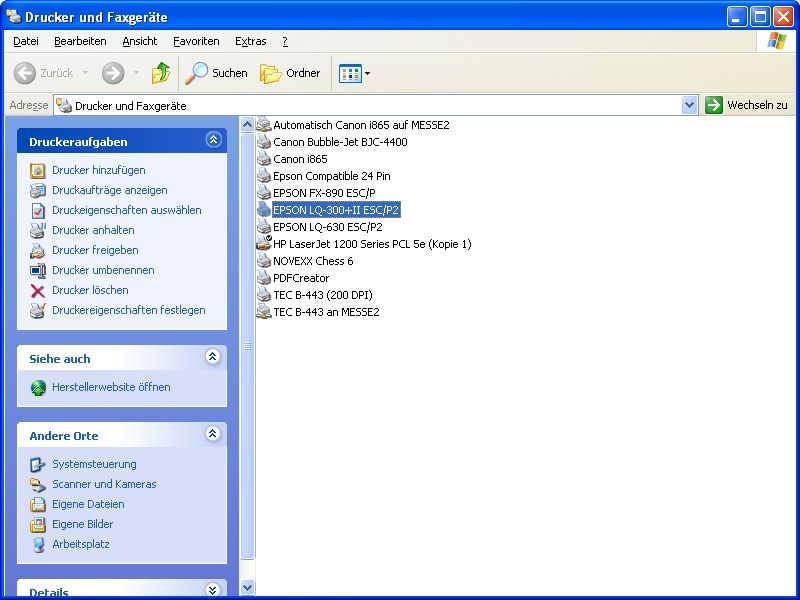Click the sidebar scroll down arrow
Screen dimensions: 800x600
247,587
